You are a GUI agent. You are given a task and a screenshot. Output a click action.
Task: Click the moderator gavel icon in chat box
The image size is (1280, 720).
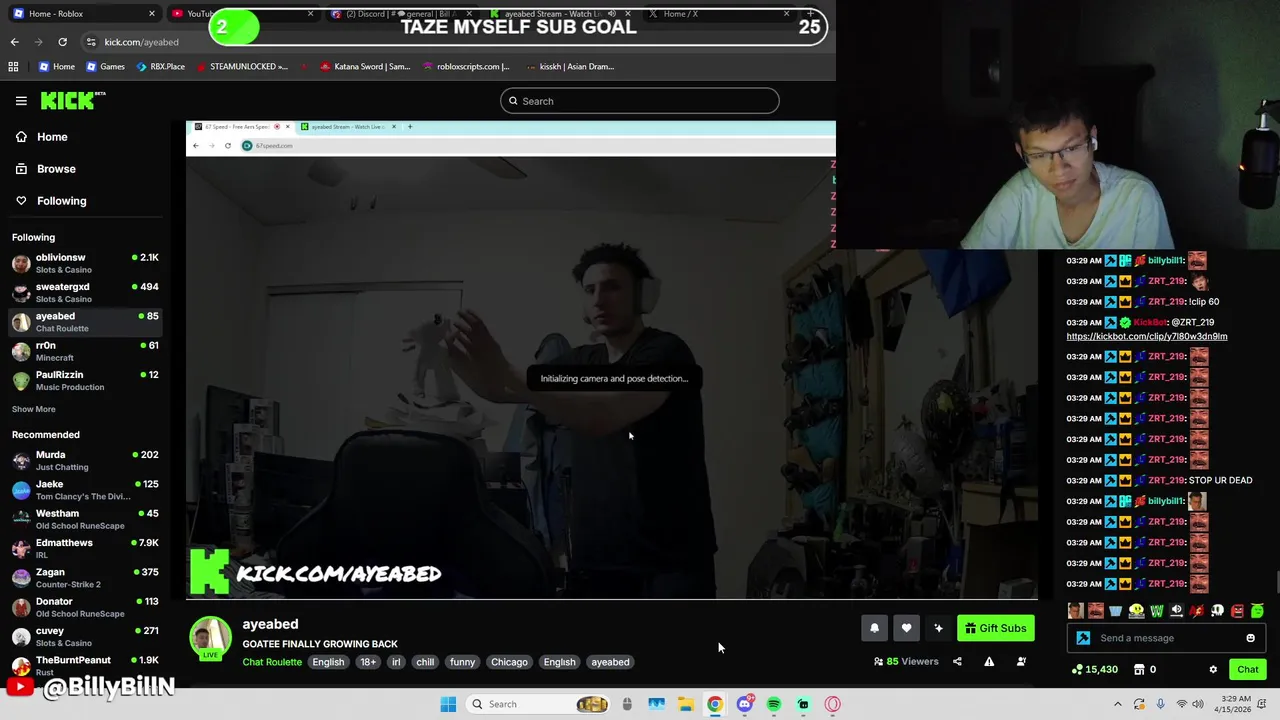1083,638
